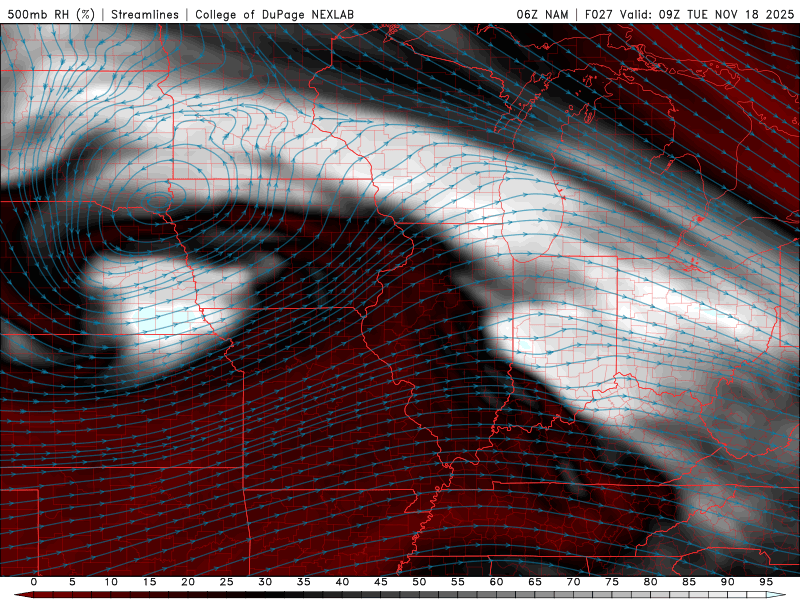Screen dimensions: 800x600
Task: Select the colorbar label "60"
Action: coord(496,582)
